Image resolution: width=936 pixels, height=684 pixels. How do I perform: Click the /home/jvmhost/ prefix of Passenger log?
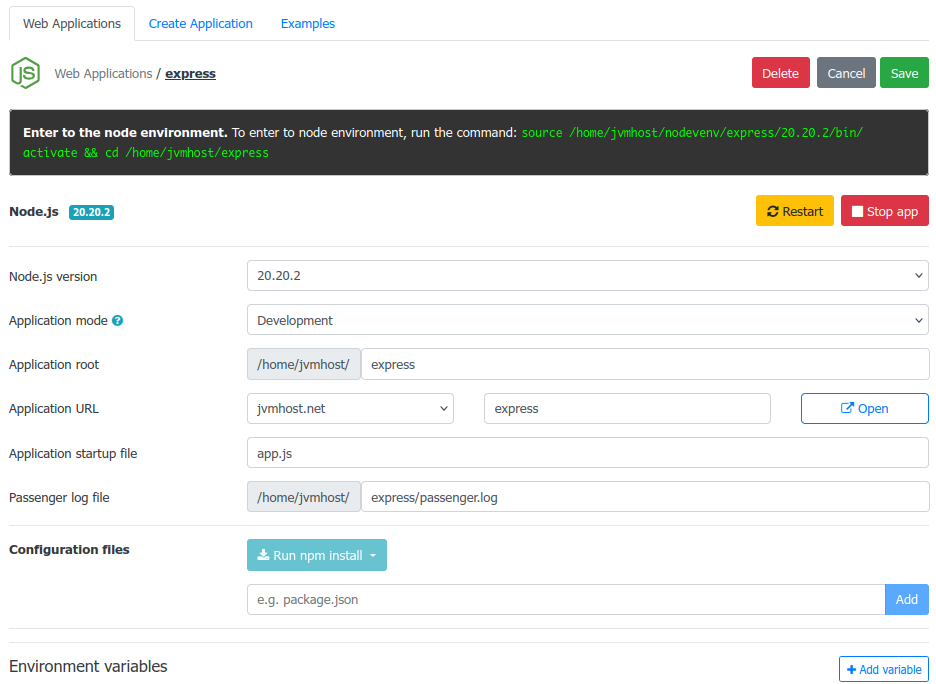303,497
